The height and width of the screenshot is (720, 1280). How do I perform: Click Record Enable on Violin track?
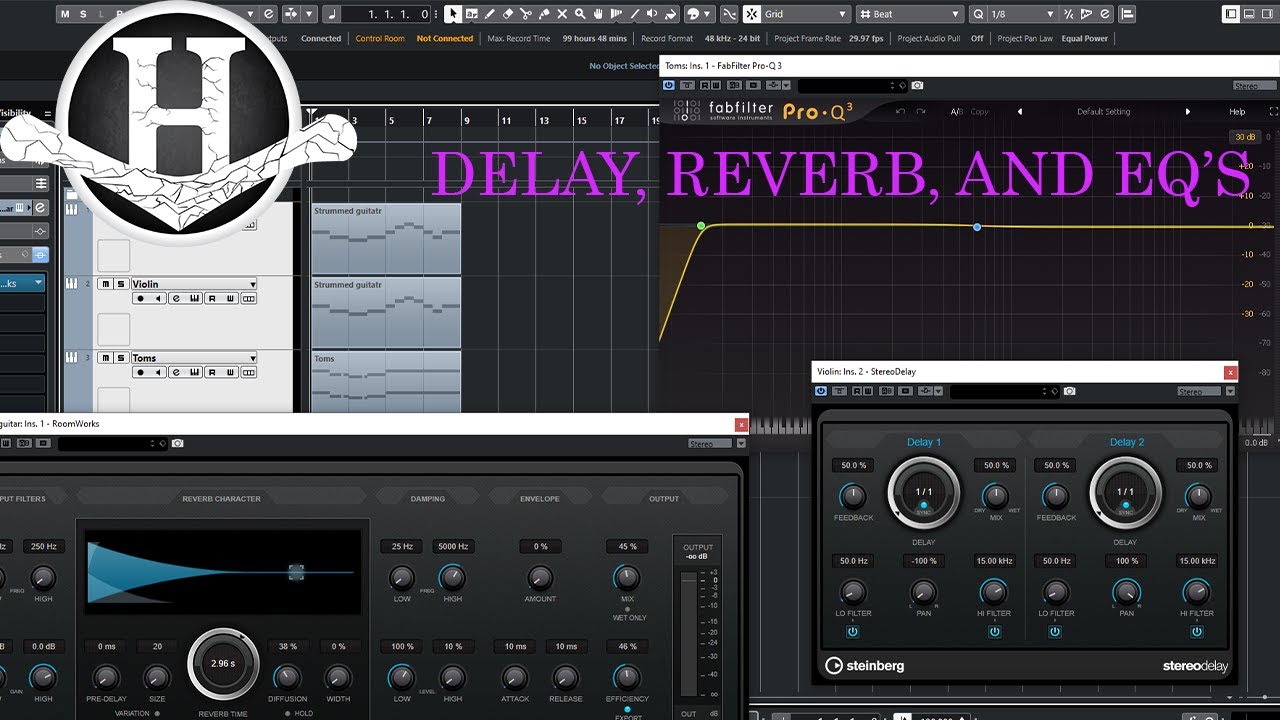(140, 299)
